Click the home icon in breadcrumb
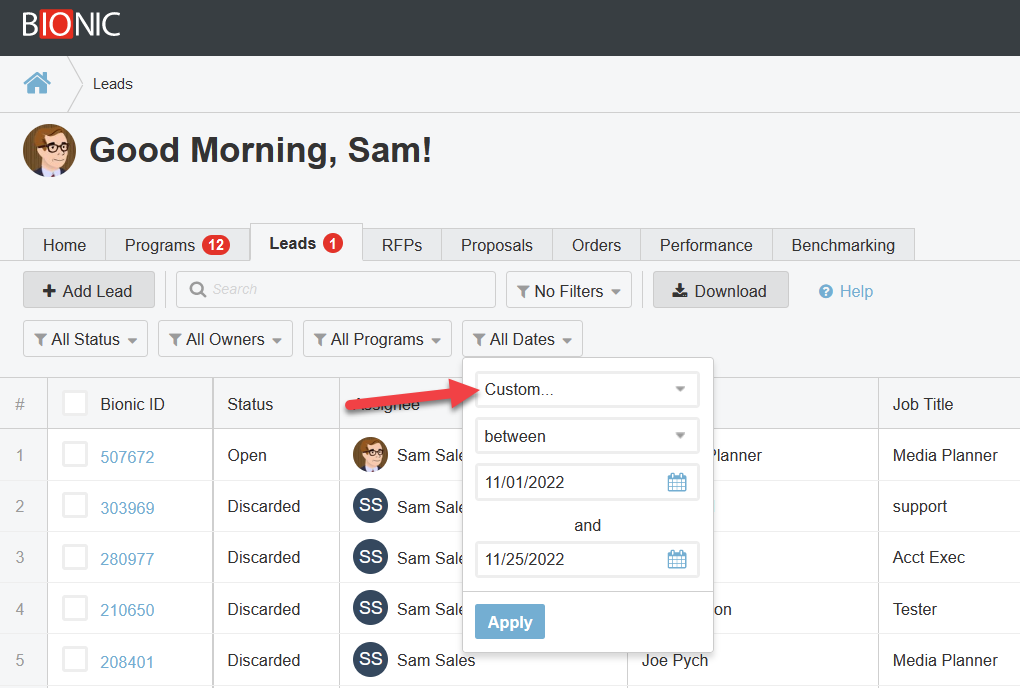Viewport: 1020px width, 688px height. [37, 83]
